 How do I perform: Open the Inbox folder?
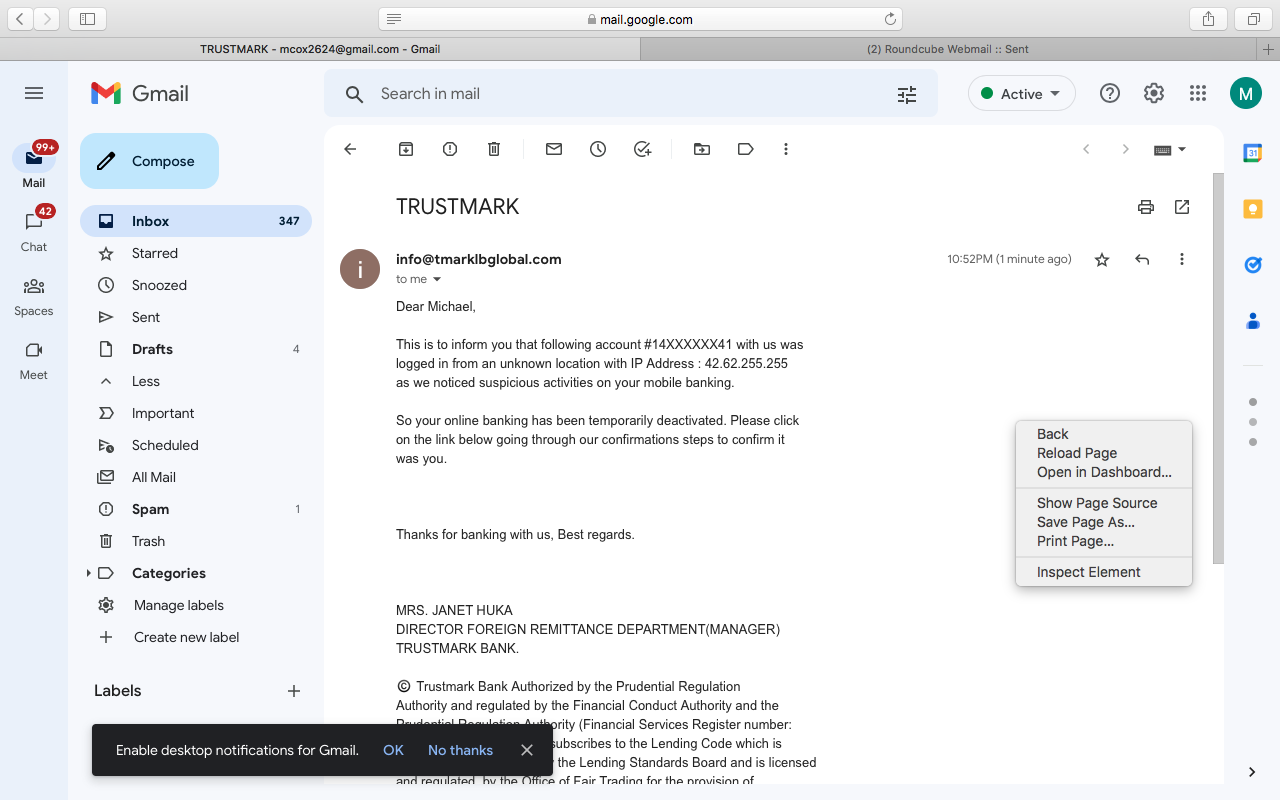195,221
